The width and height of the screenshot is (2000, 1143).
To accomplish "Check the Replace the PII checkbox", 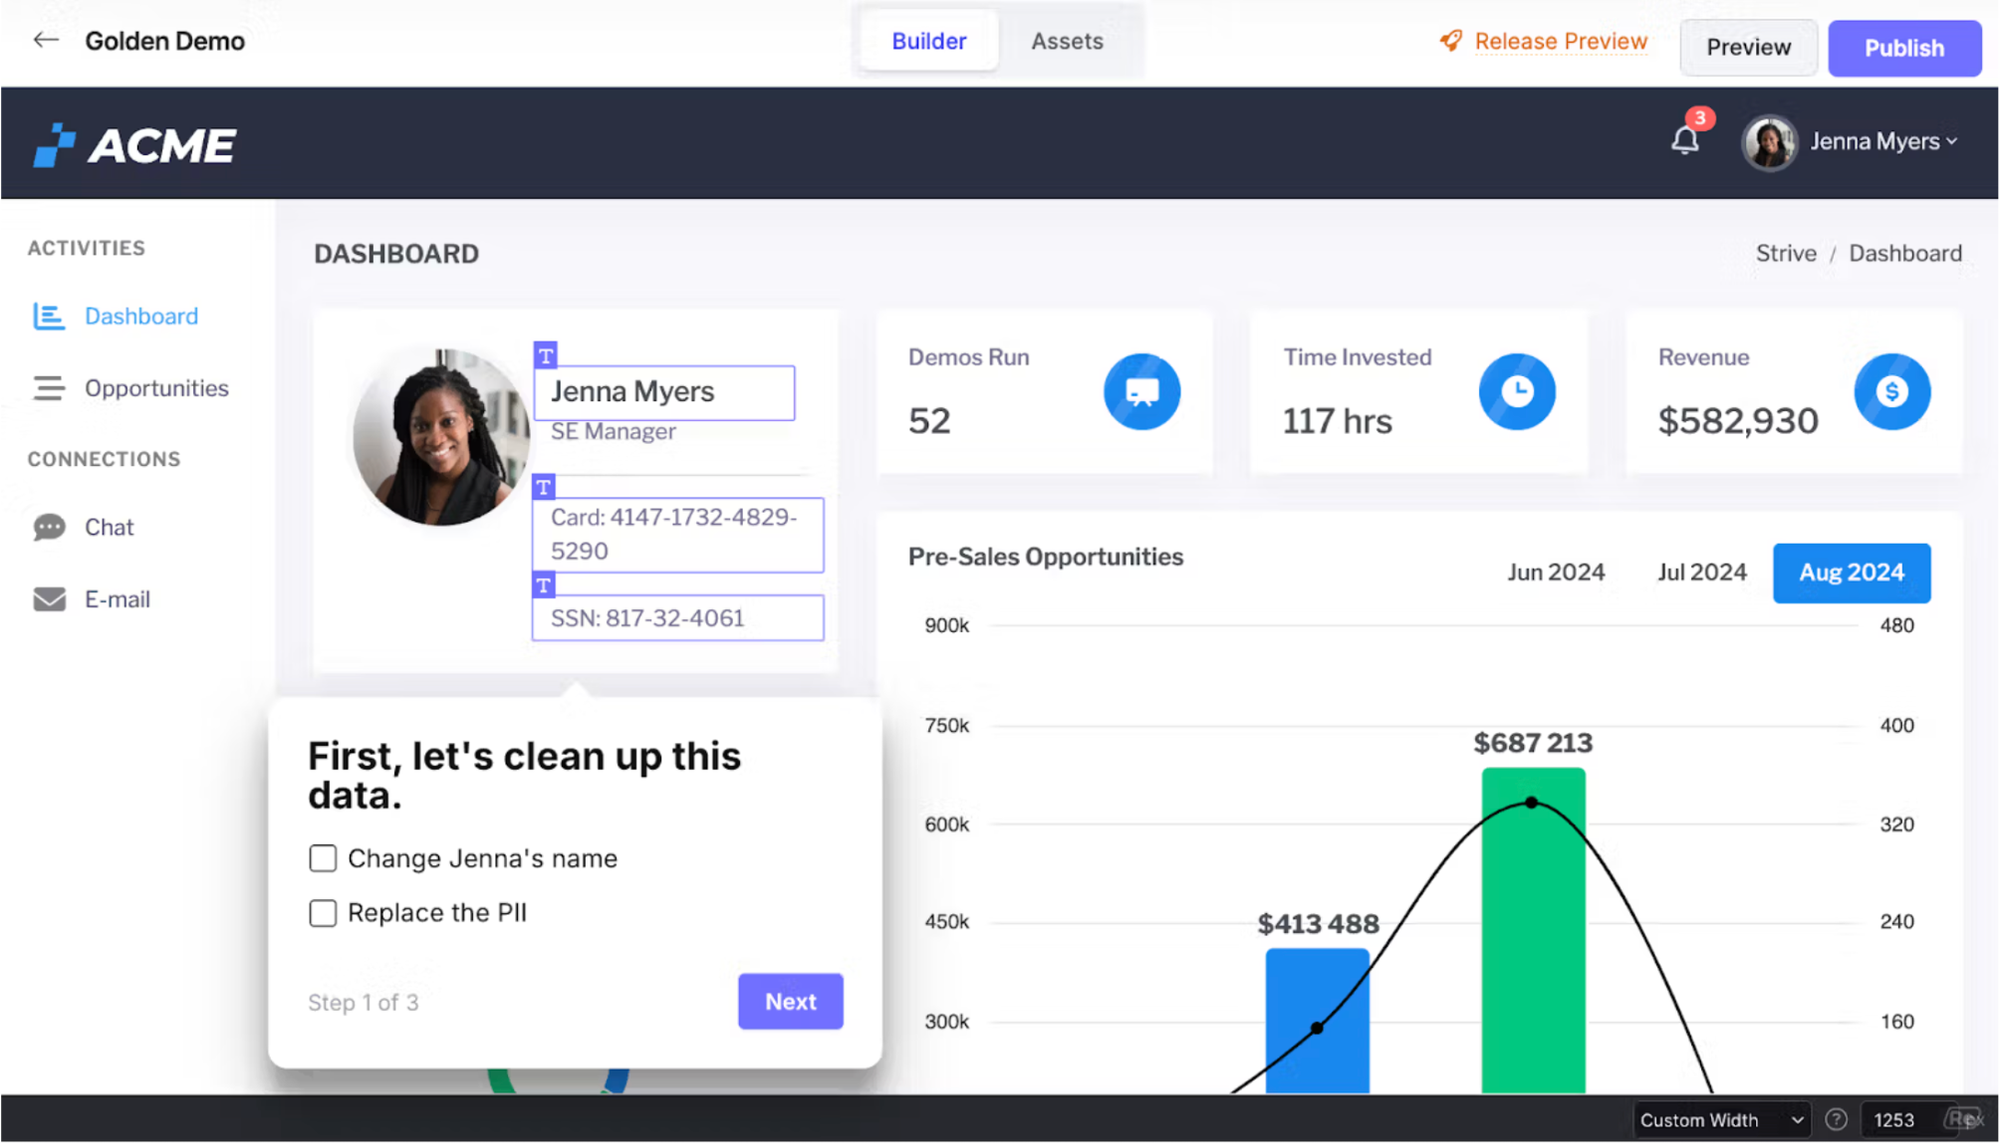I will pos(322,913).
